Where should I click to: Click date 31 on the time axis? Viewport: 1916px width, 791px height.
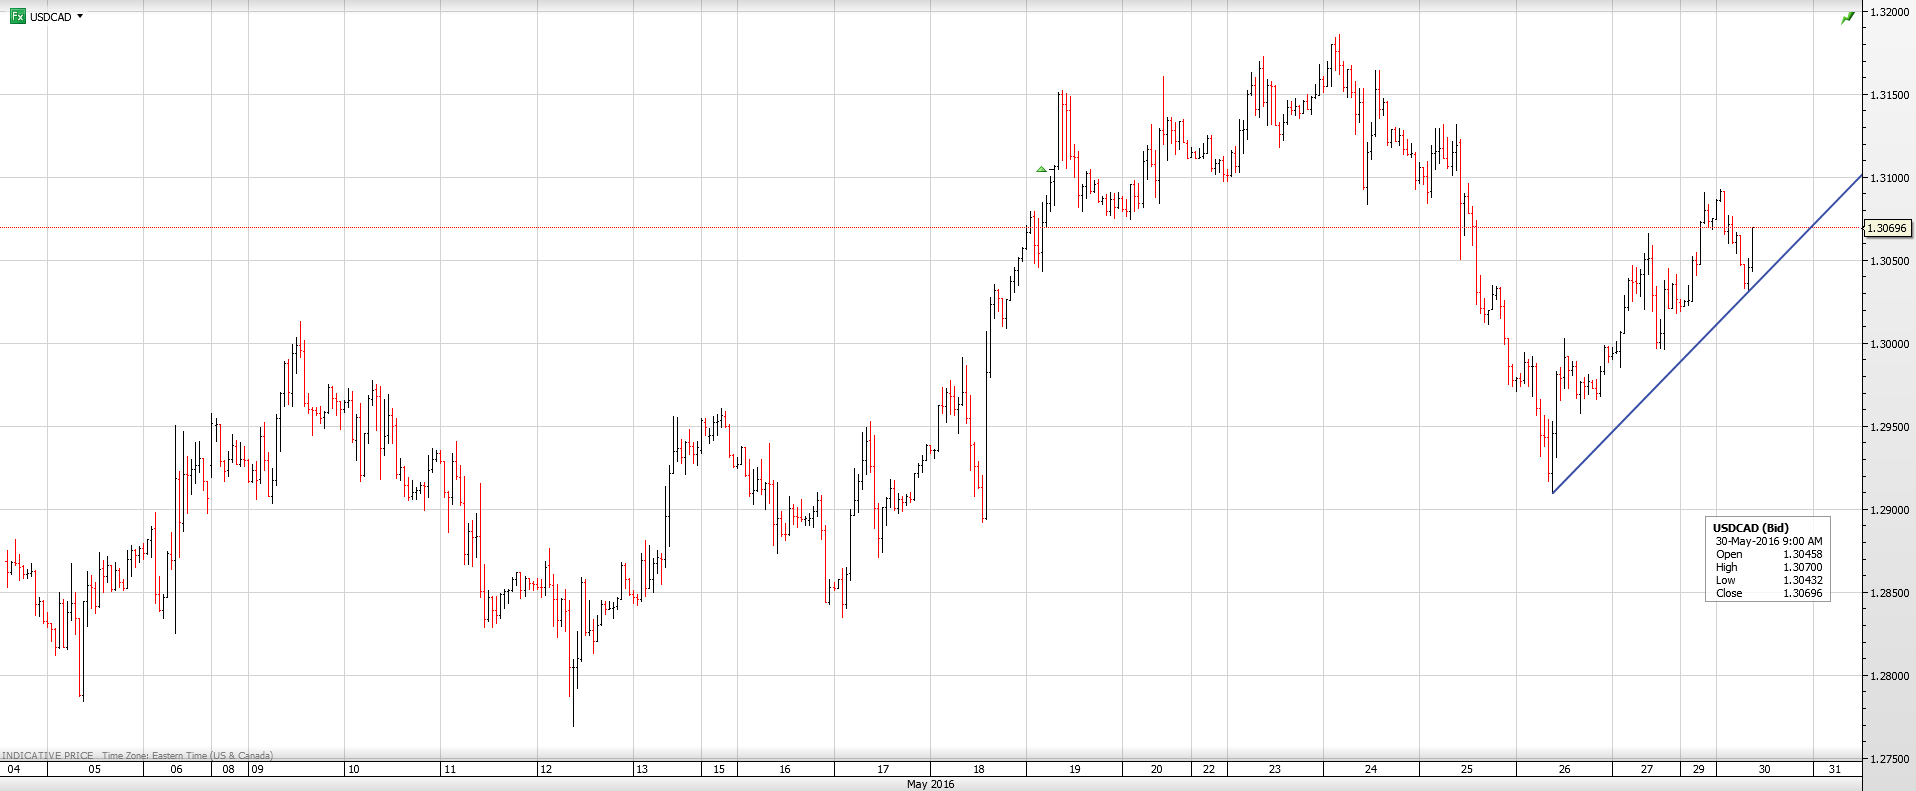click(x=1834, y=769)
